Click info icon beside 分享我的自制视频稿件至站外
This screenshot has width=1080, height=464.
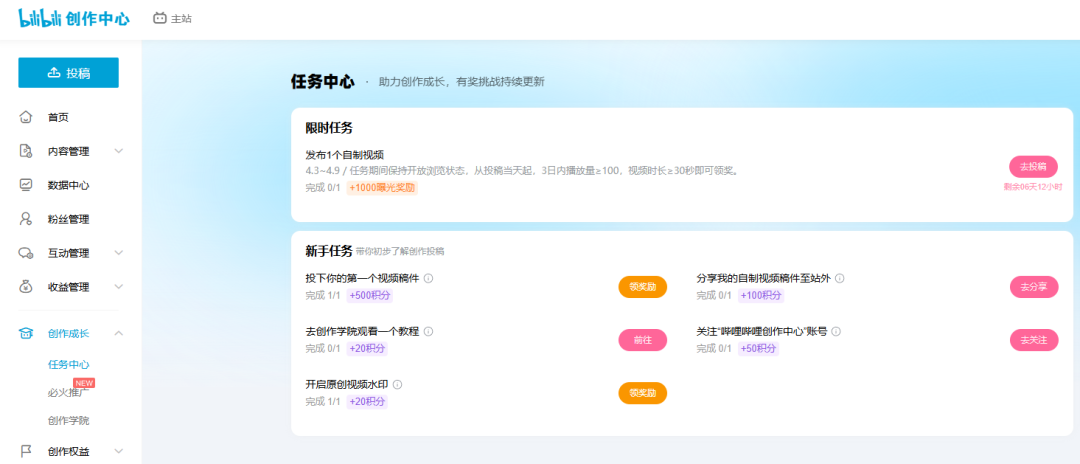point(840,278)
